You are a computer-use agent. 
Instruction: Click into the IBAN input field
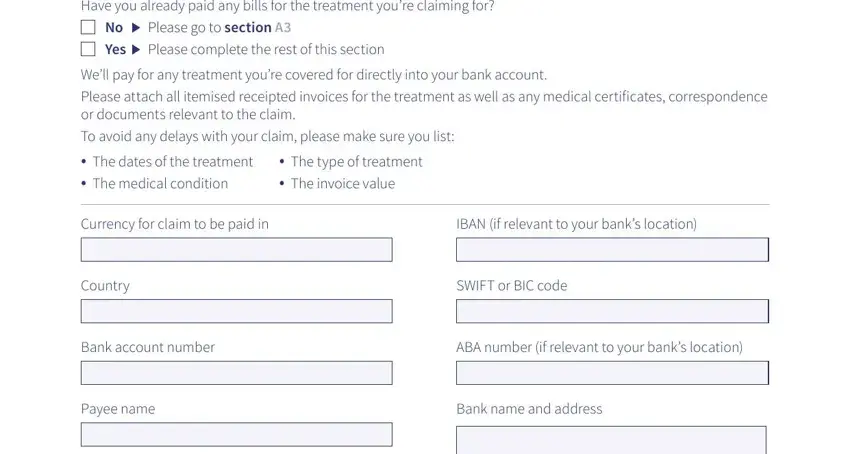pyautogui.click(x=612, y=250)
